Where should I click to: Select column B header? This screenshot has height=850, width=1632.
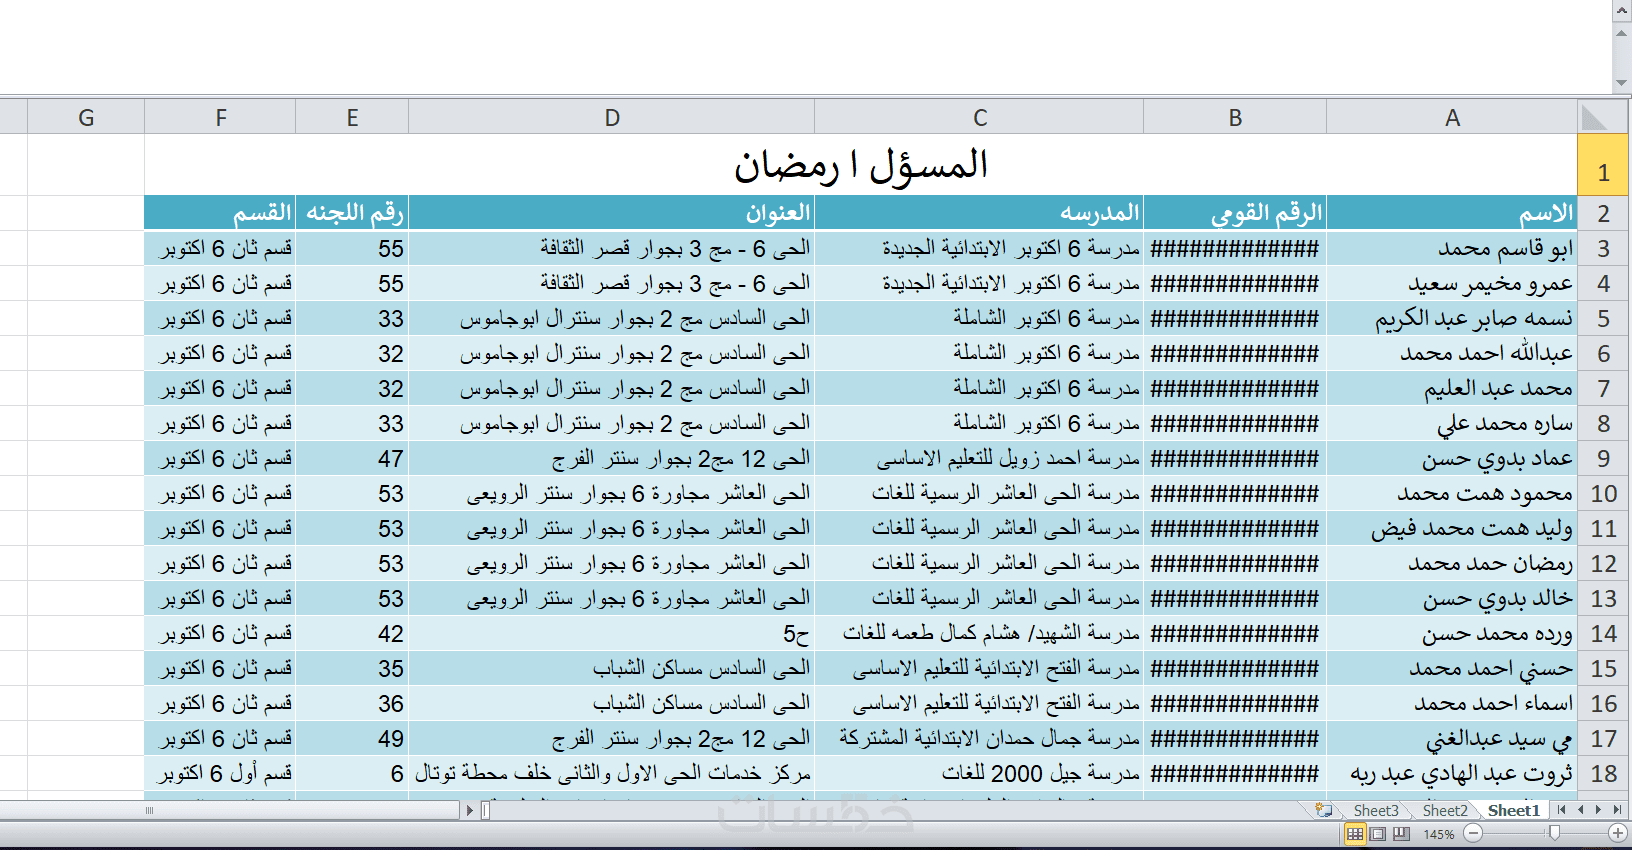[1235, 117]
